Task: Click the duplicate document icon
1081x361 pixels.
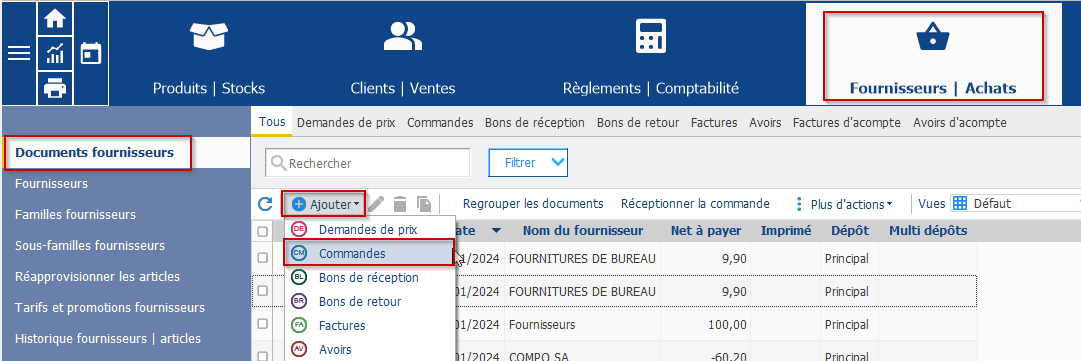Action: tap(424, 204)
